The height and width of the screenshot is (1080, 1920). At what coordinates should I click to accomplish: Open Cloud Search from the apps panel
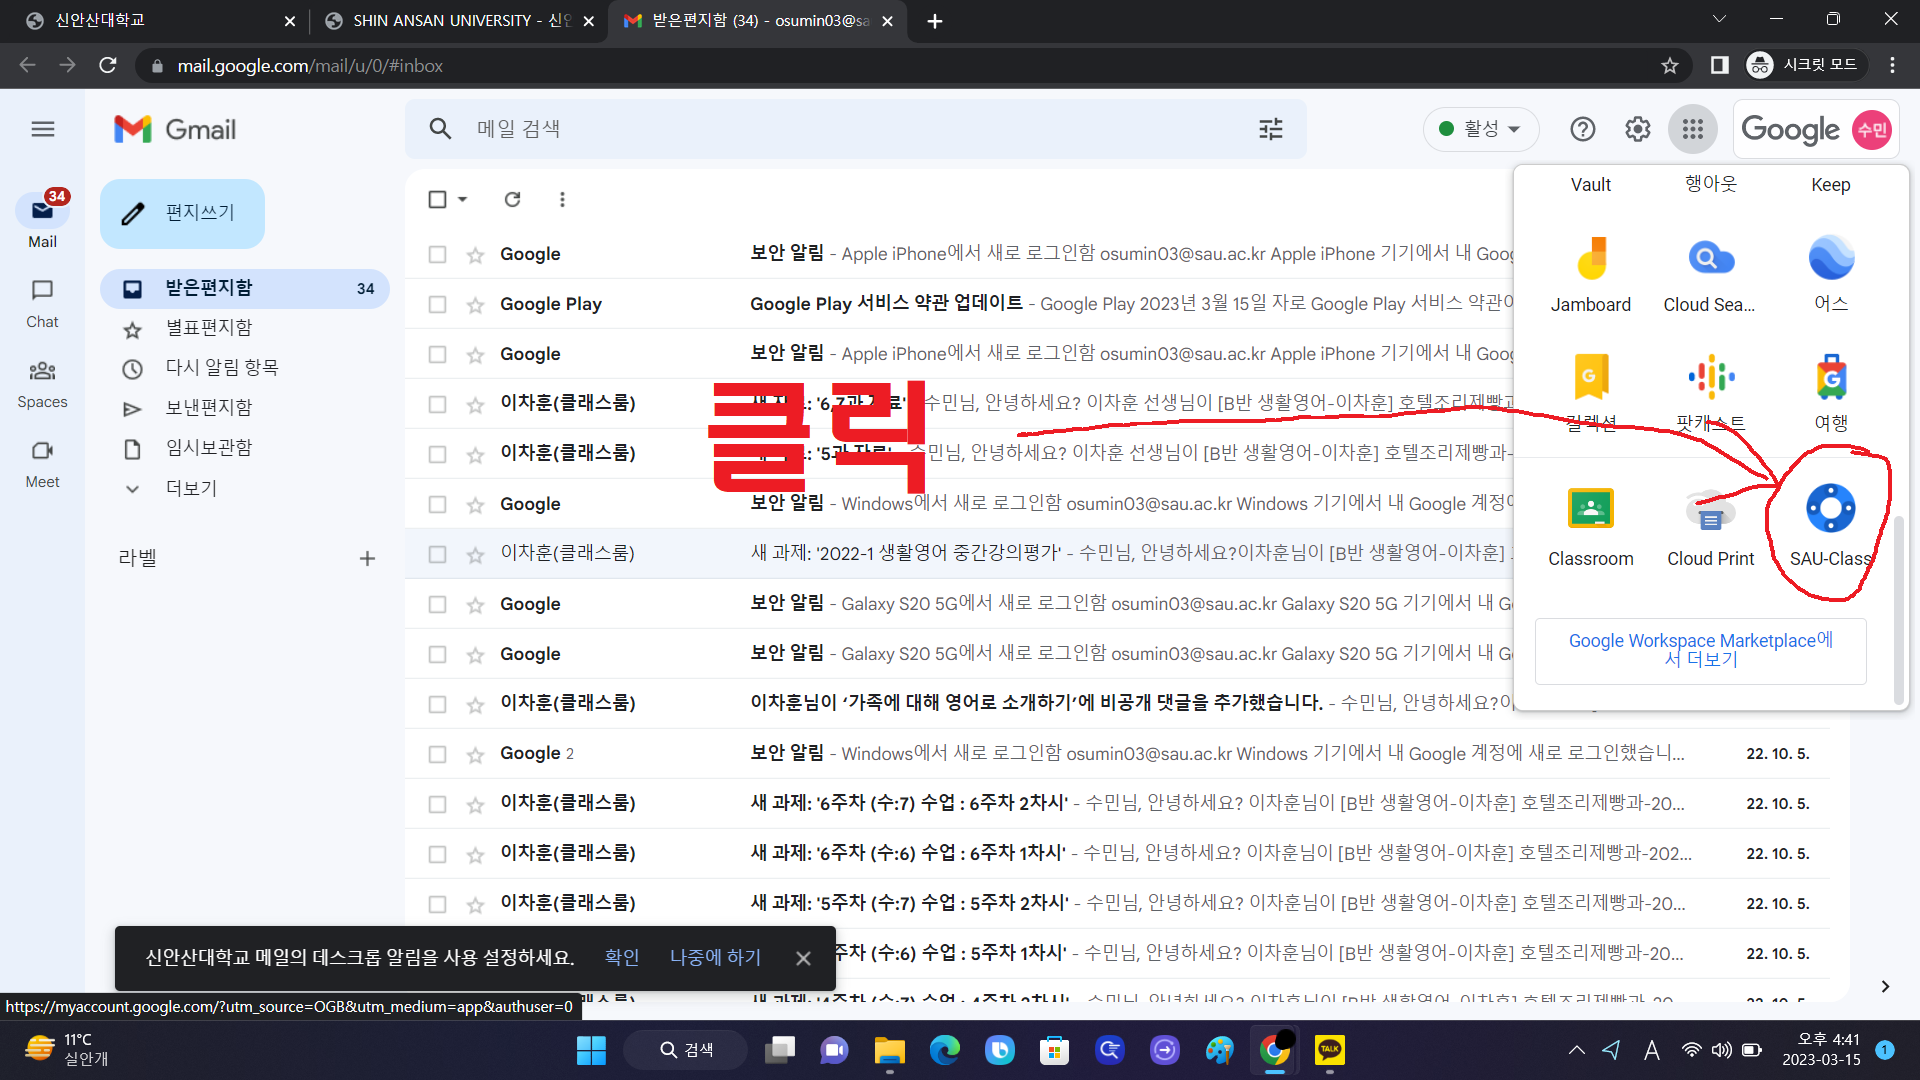tap(1709, 275)
